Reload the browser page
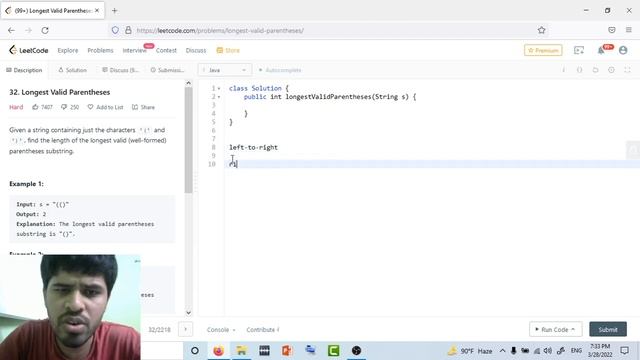The height and width of the screenshot is (360, 640). [45, 30]
